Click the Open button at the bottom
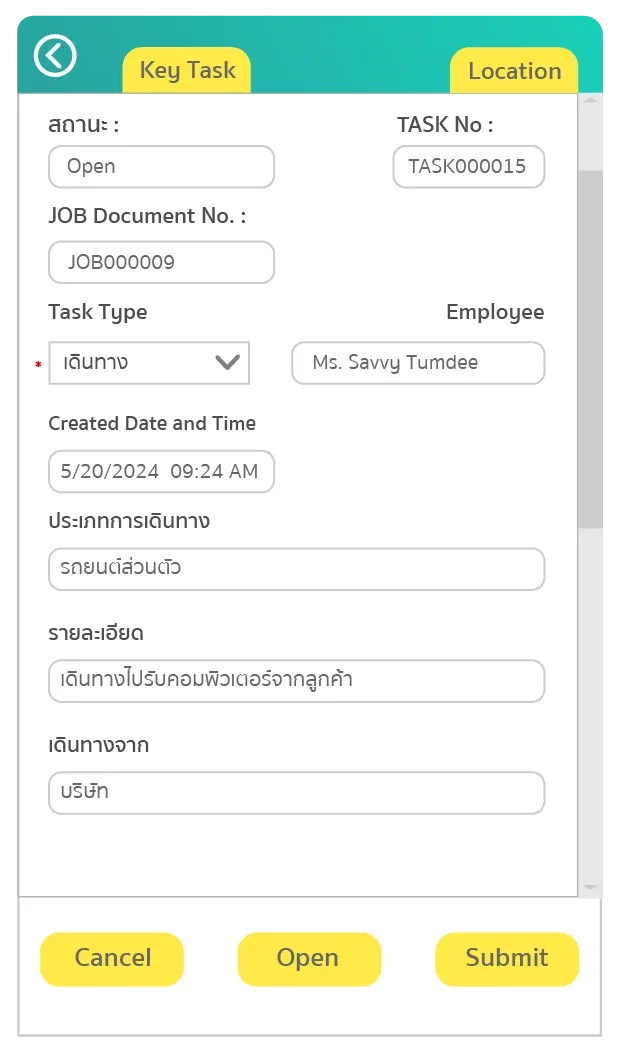This screenshot has width=626, height=1043. 308,958
